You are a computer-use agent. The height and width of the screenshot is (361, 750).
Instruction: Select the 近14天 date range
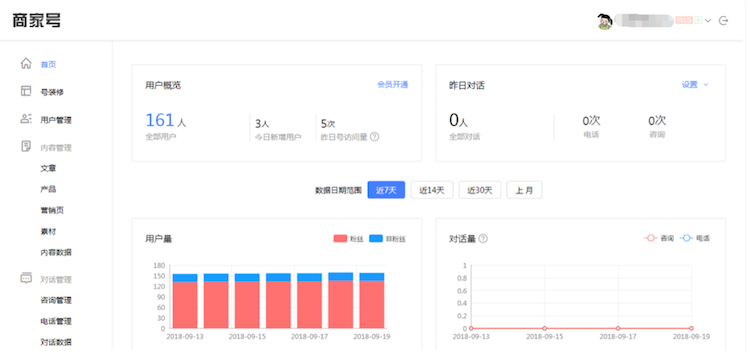(432, 190)
